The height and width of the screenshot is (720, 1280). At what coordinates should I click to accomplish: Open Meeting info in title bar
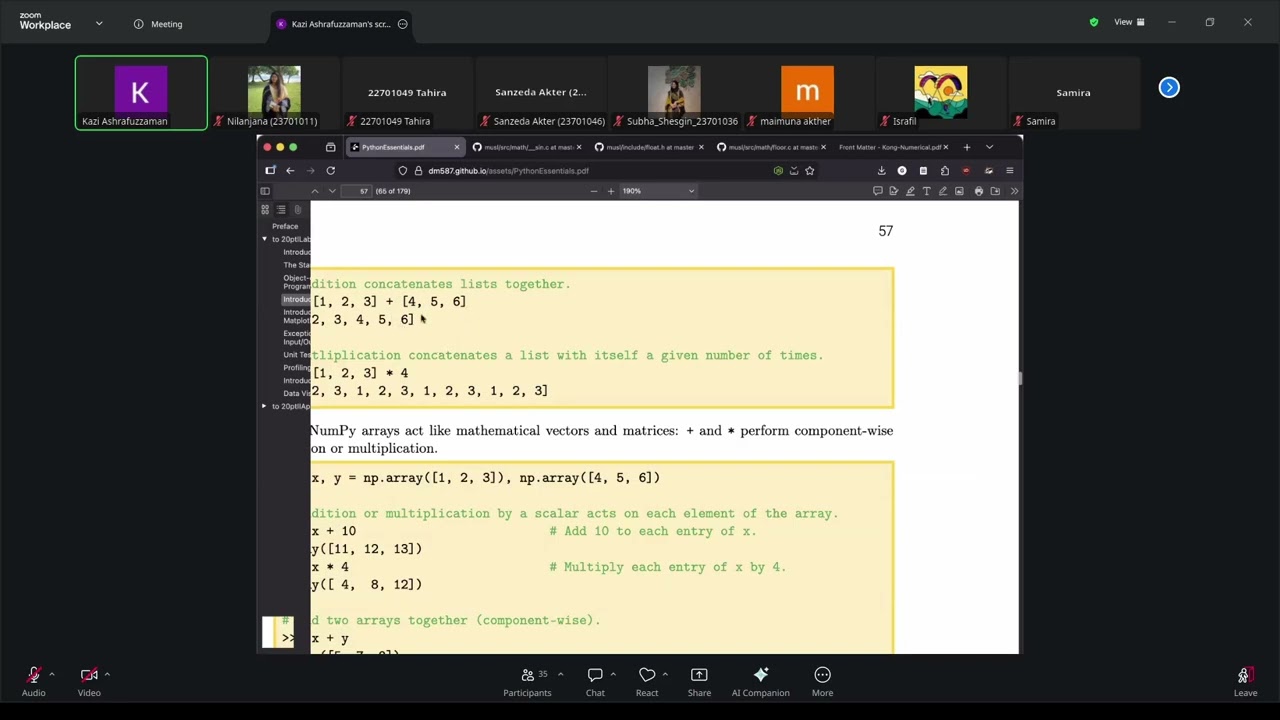158,24
